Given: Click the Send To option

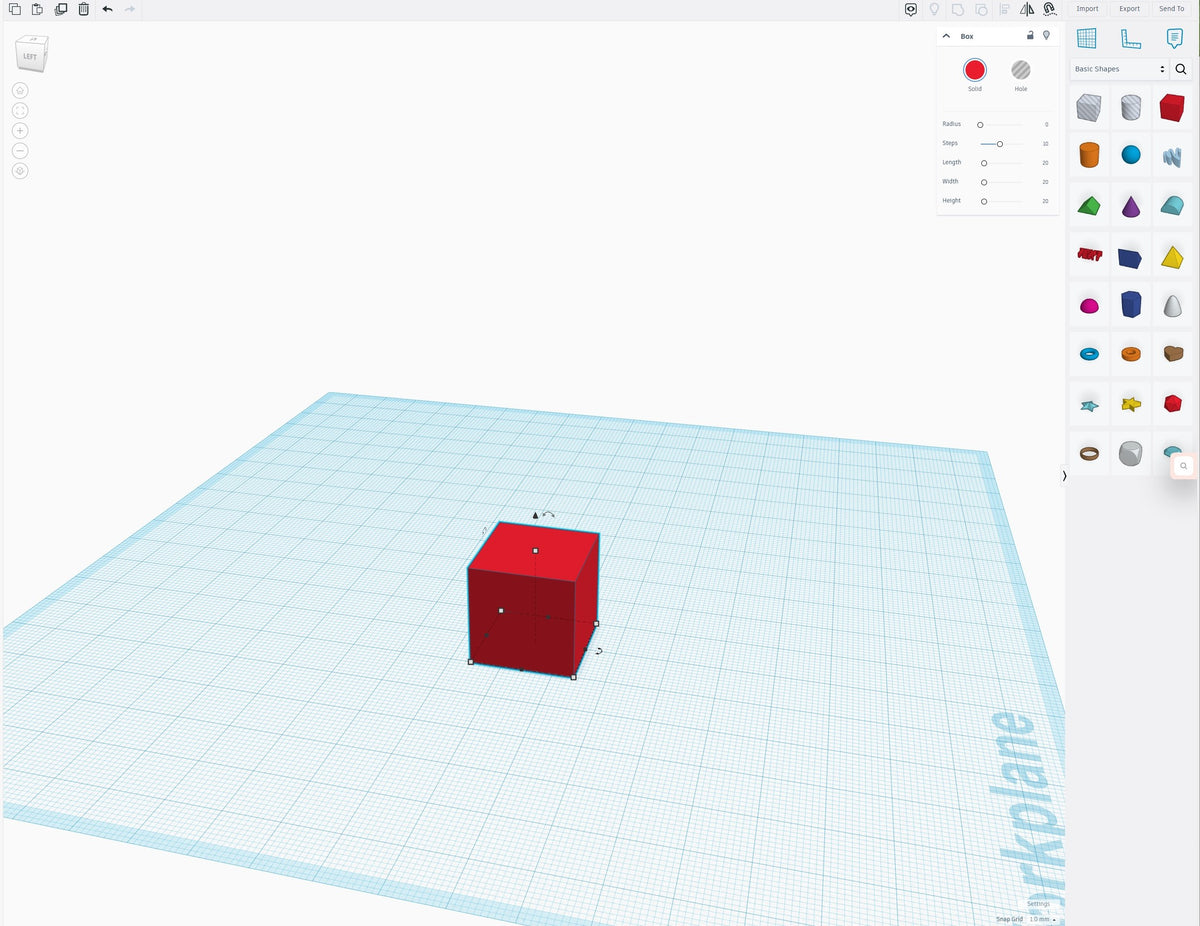Looking at the screenshot, I should pyautogui.click(x=1171, y=9).
